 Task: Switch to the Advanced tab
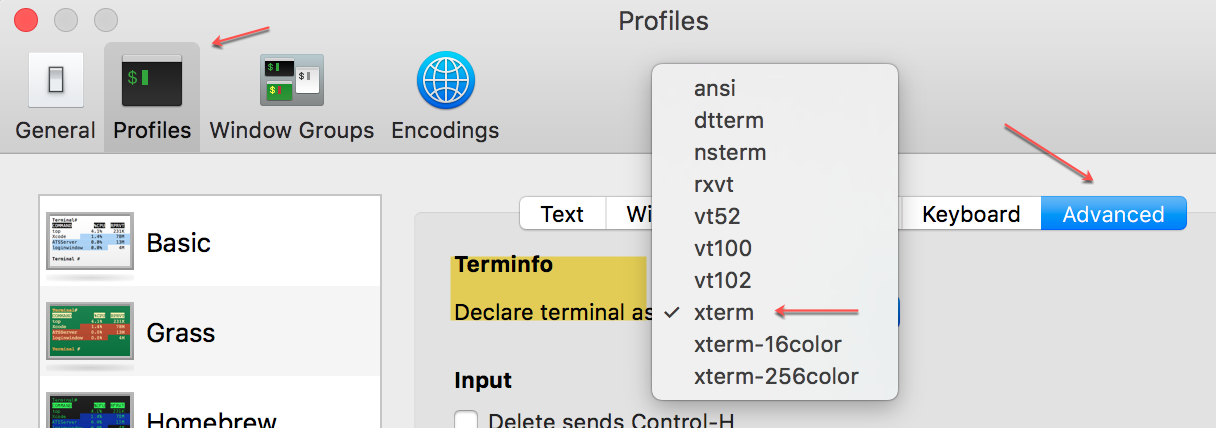(x=1113, y=214)
